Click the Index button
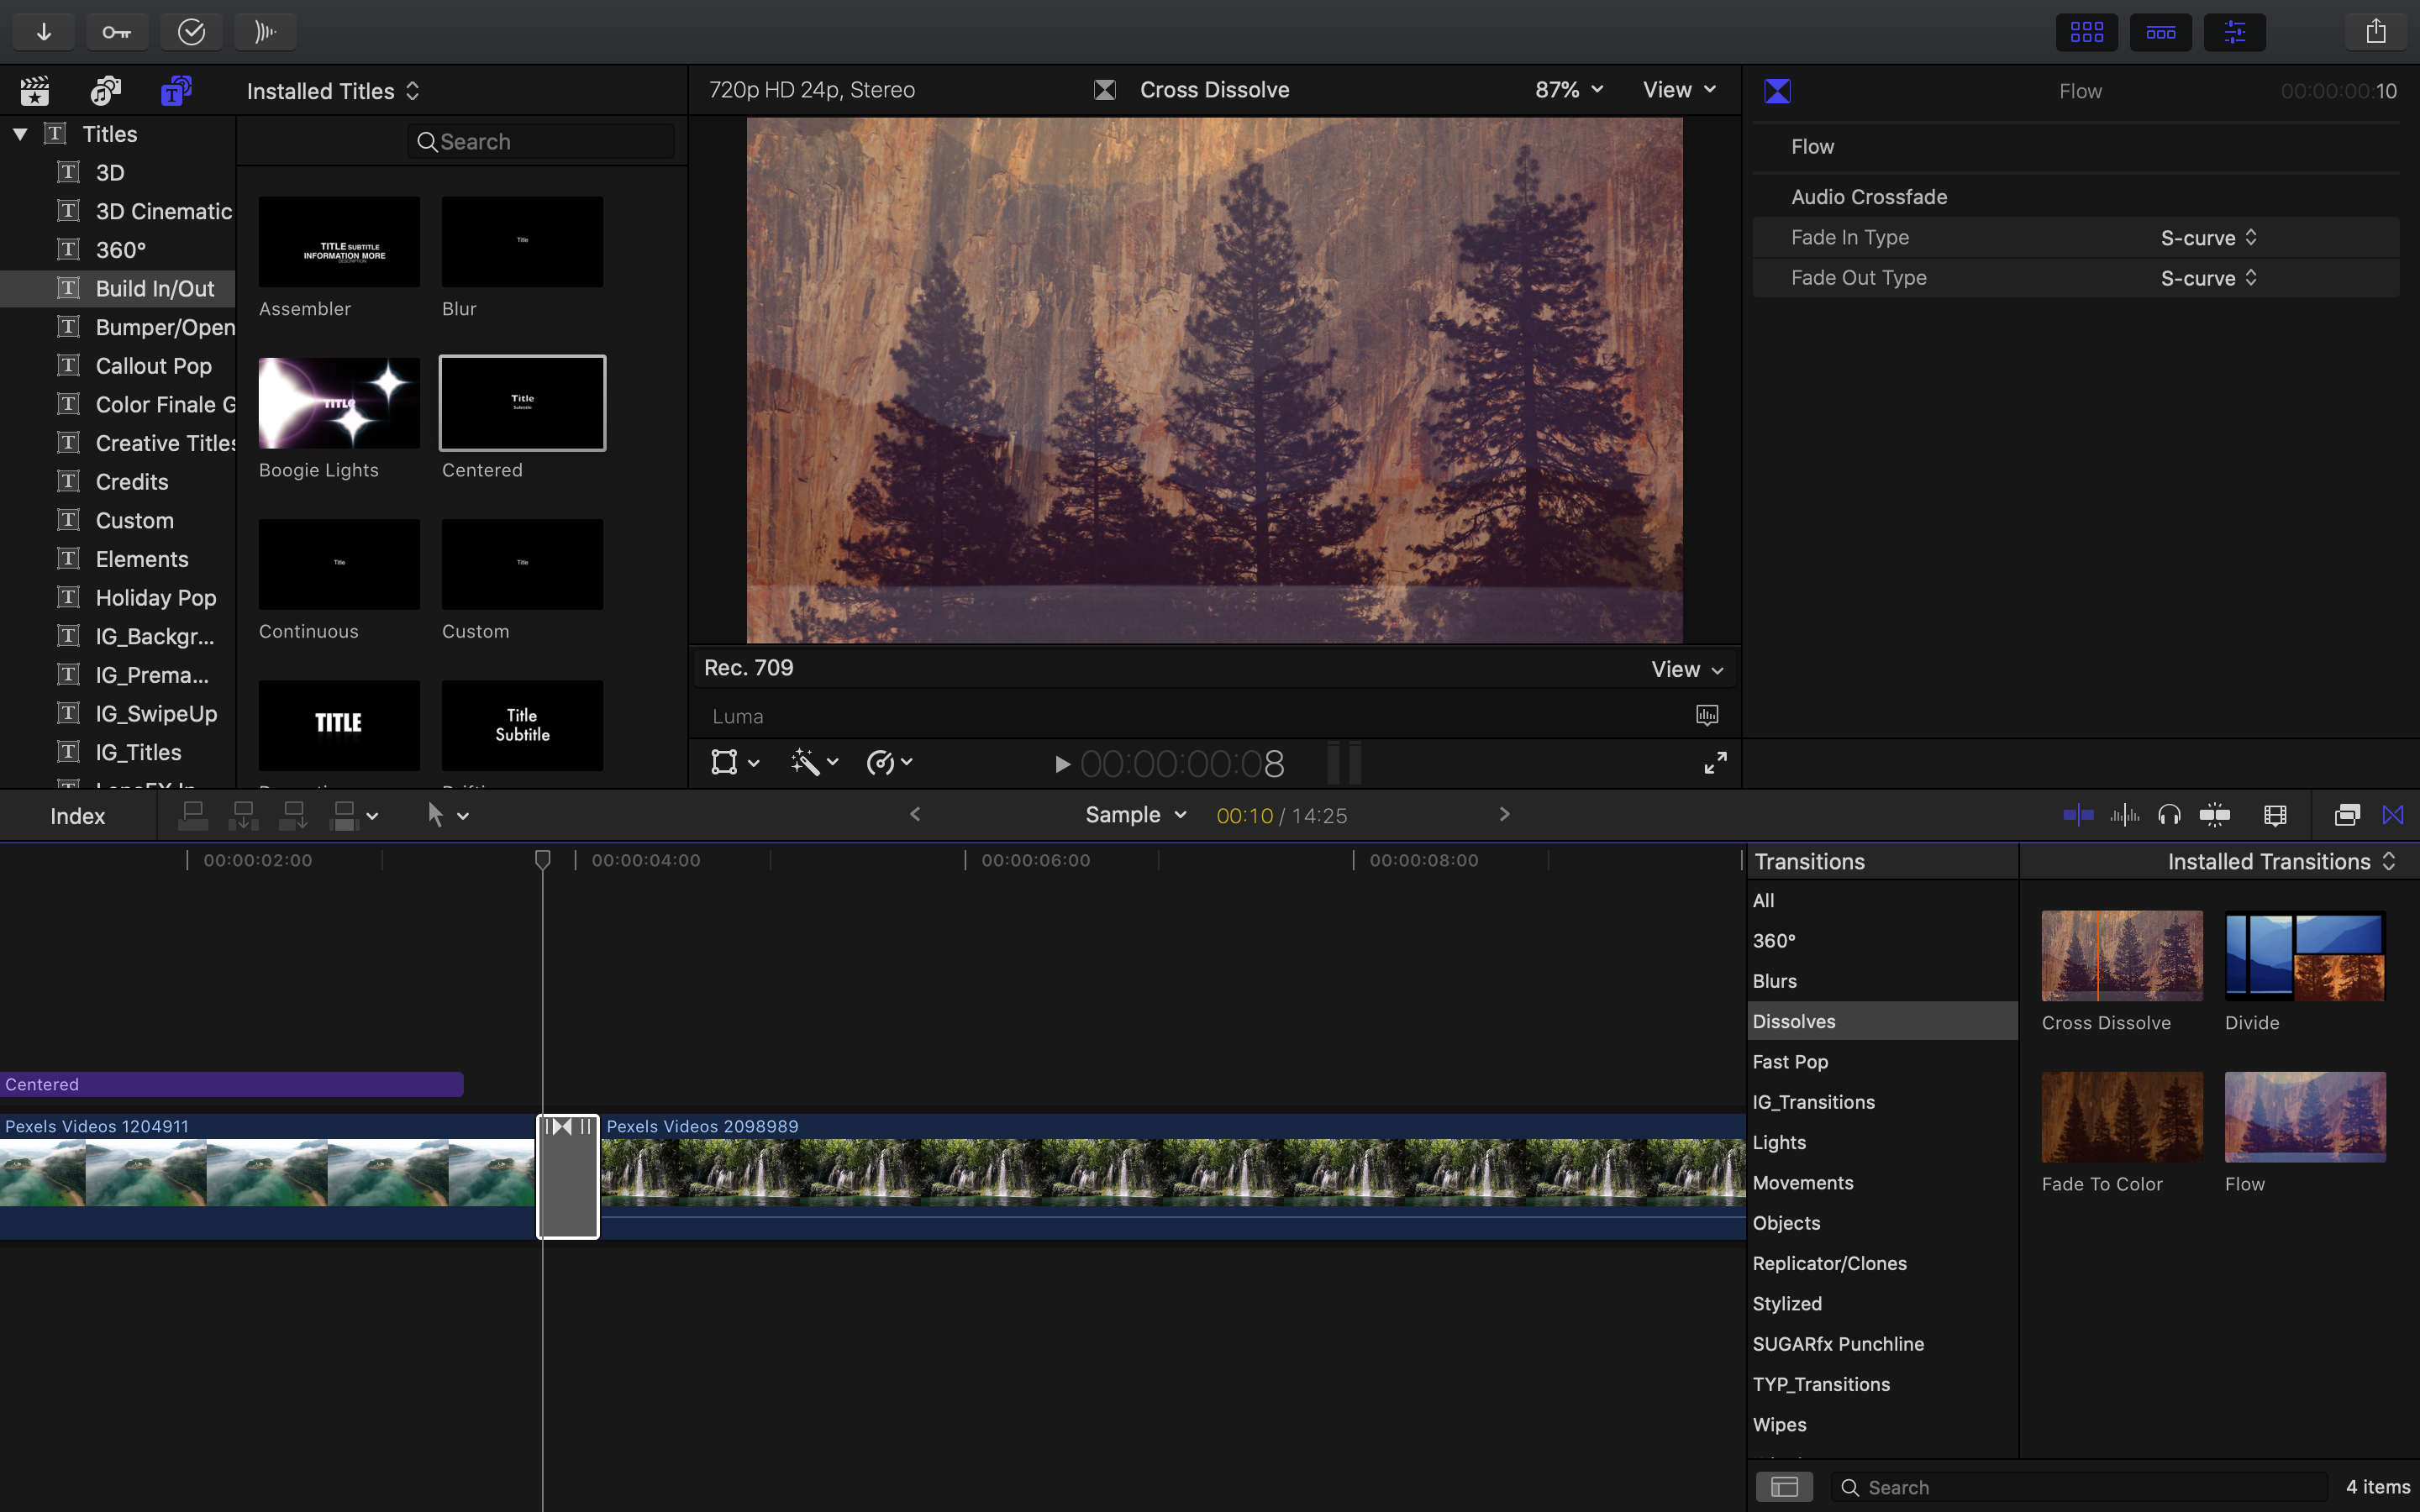This screenshot has width=2420, height=1512. 77,815
